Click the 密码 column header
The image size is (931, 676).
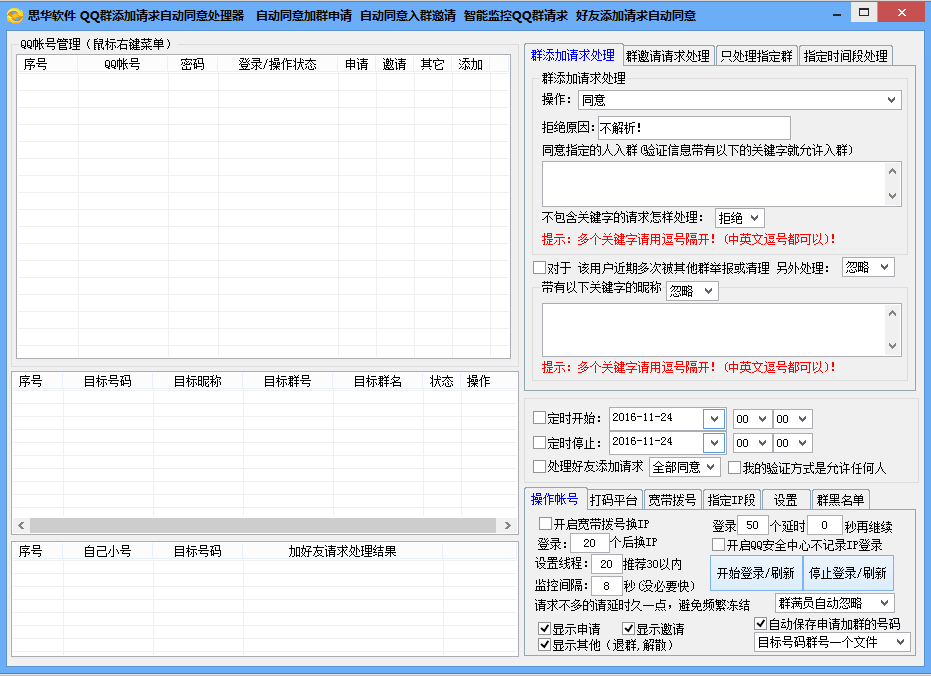click(193, 64)
